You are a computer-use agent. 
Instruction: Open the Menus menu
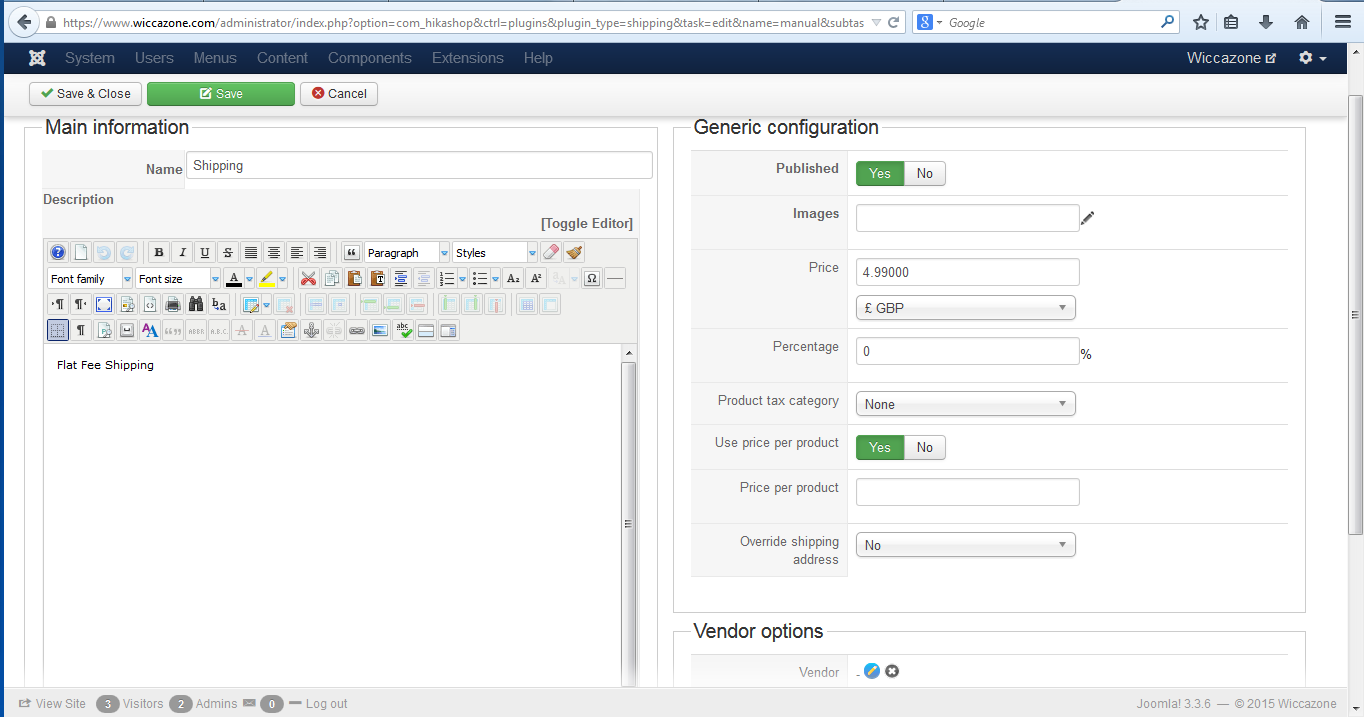click(215, 58)
